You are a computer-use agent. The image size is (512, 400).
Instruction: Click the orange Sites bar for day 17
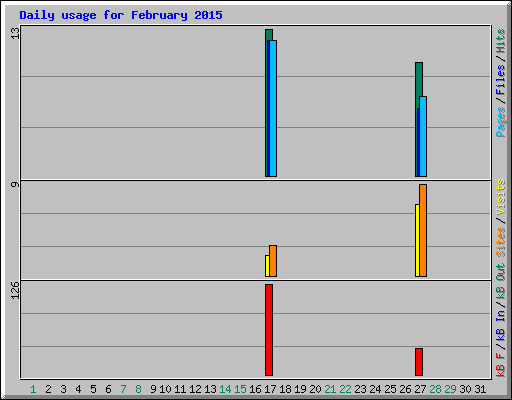pyautogui.click(x=273, y=261)
